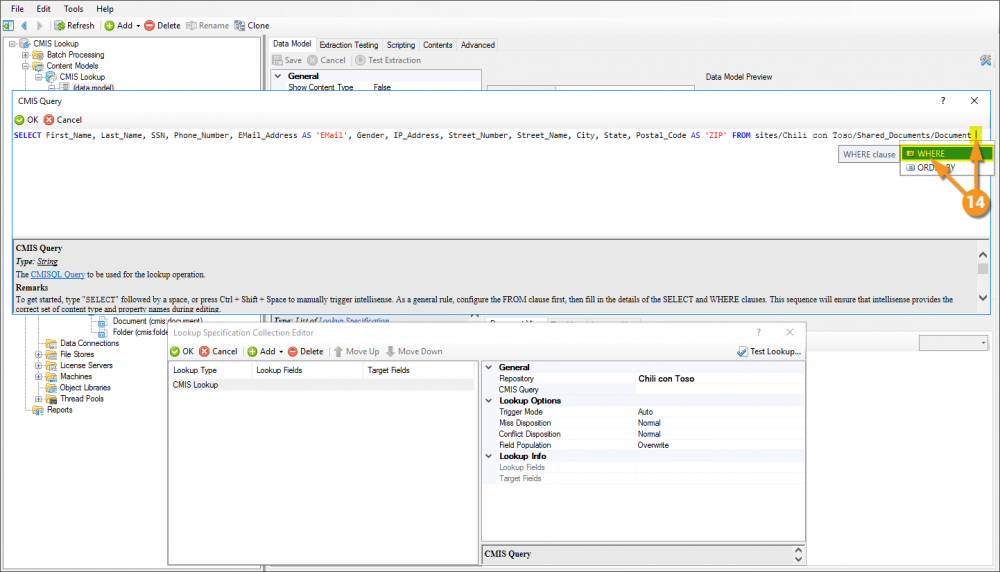Click Cancel in Data Model panel

tap(327, 60)
